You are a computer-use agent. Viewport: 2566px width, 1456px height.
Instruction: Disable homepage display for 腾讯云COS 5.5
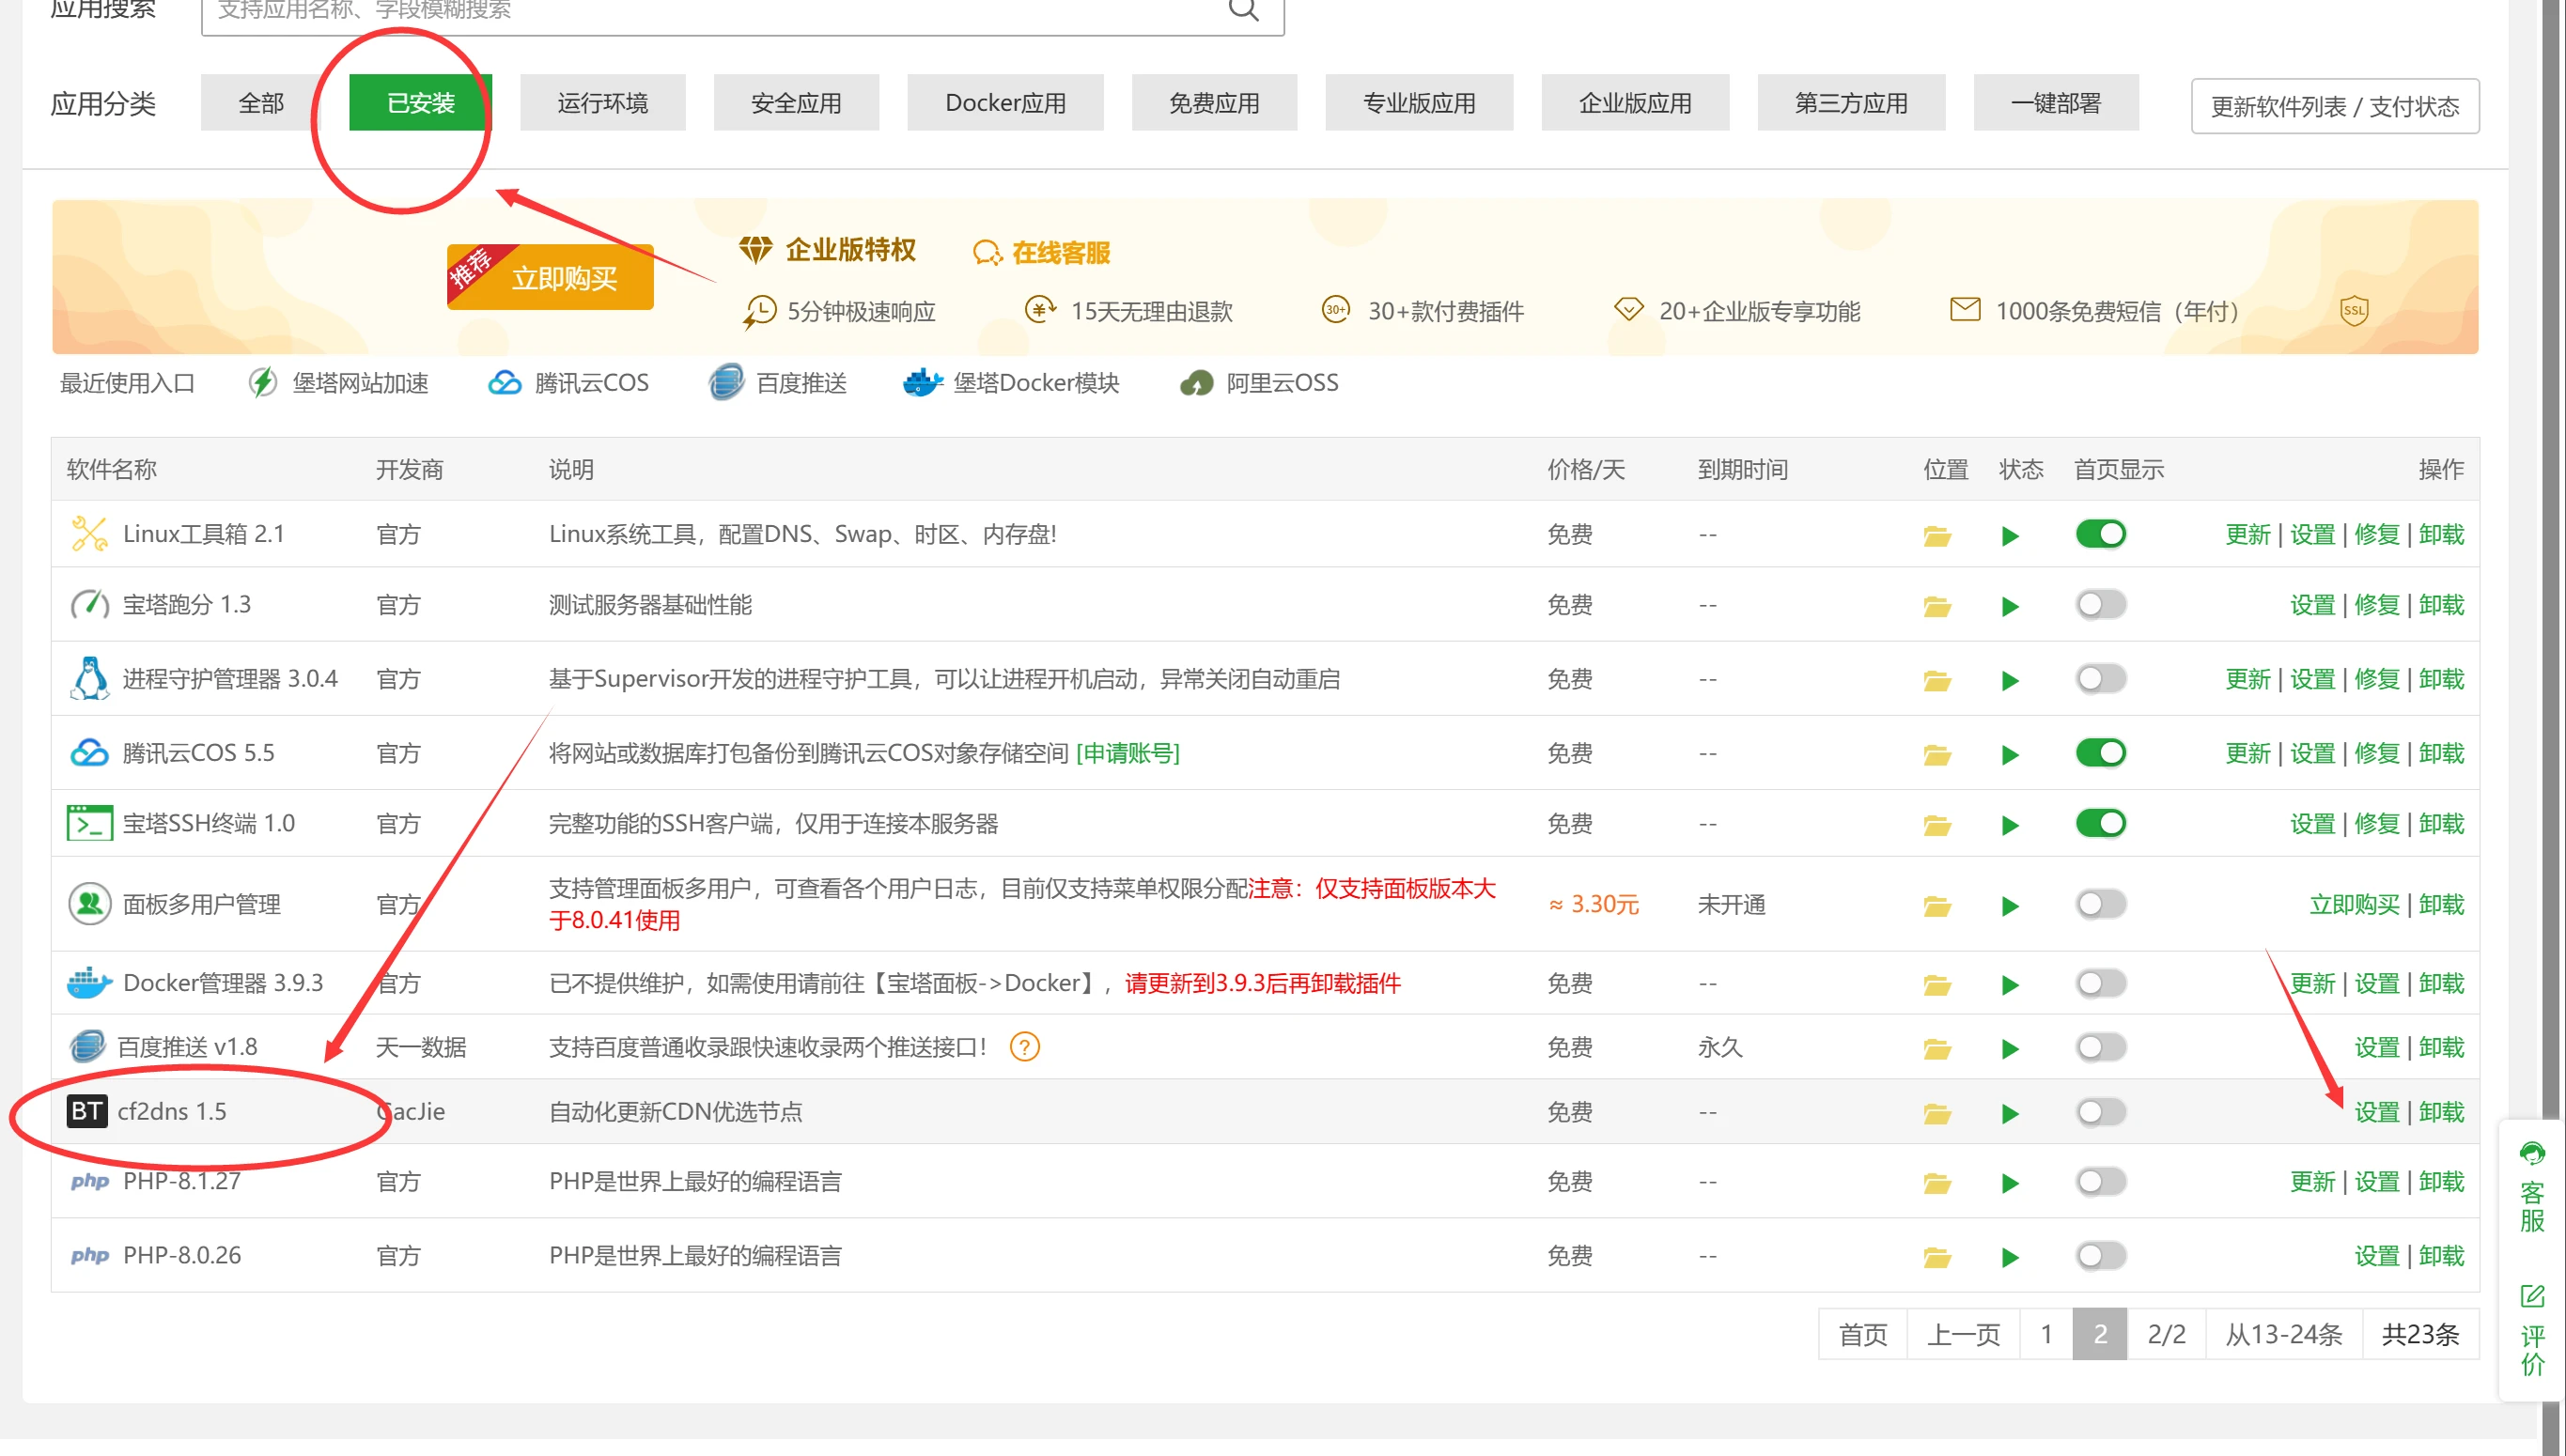[2101, 752]
